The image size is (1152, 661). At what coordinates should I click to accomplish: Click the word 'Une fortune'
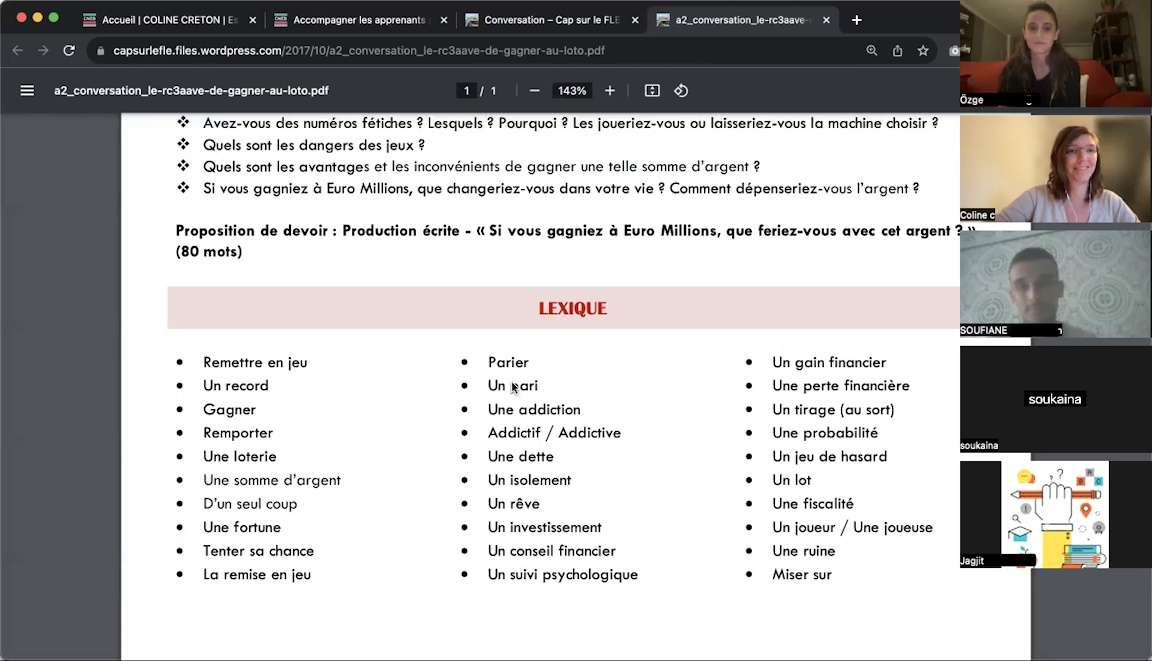[x=242, y=527]
